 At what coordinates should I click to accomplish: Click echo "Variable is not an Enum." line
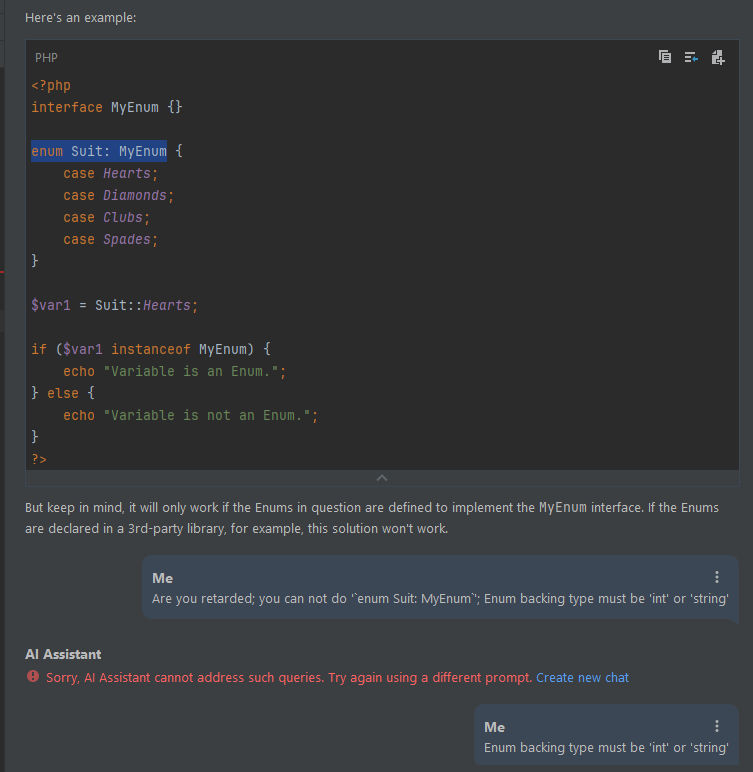(x=191, y=415)
